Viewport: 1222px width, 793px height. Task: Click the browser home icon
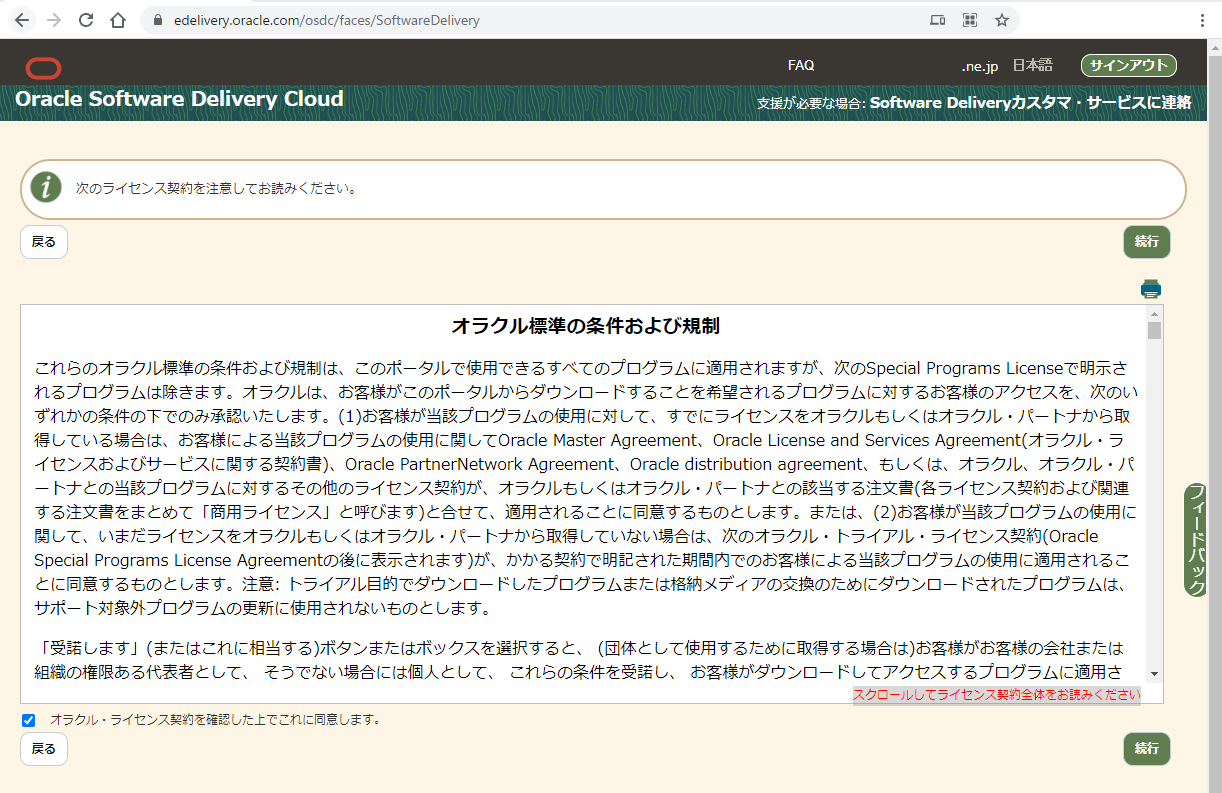(x=118, y=20)
